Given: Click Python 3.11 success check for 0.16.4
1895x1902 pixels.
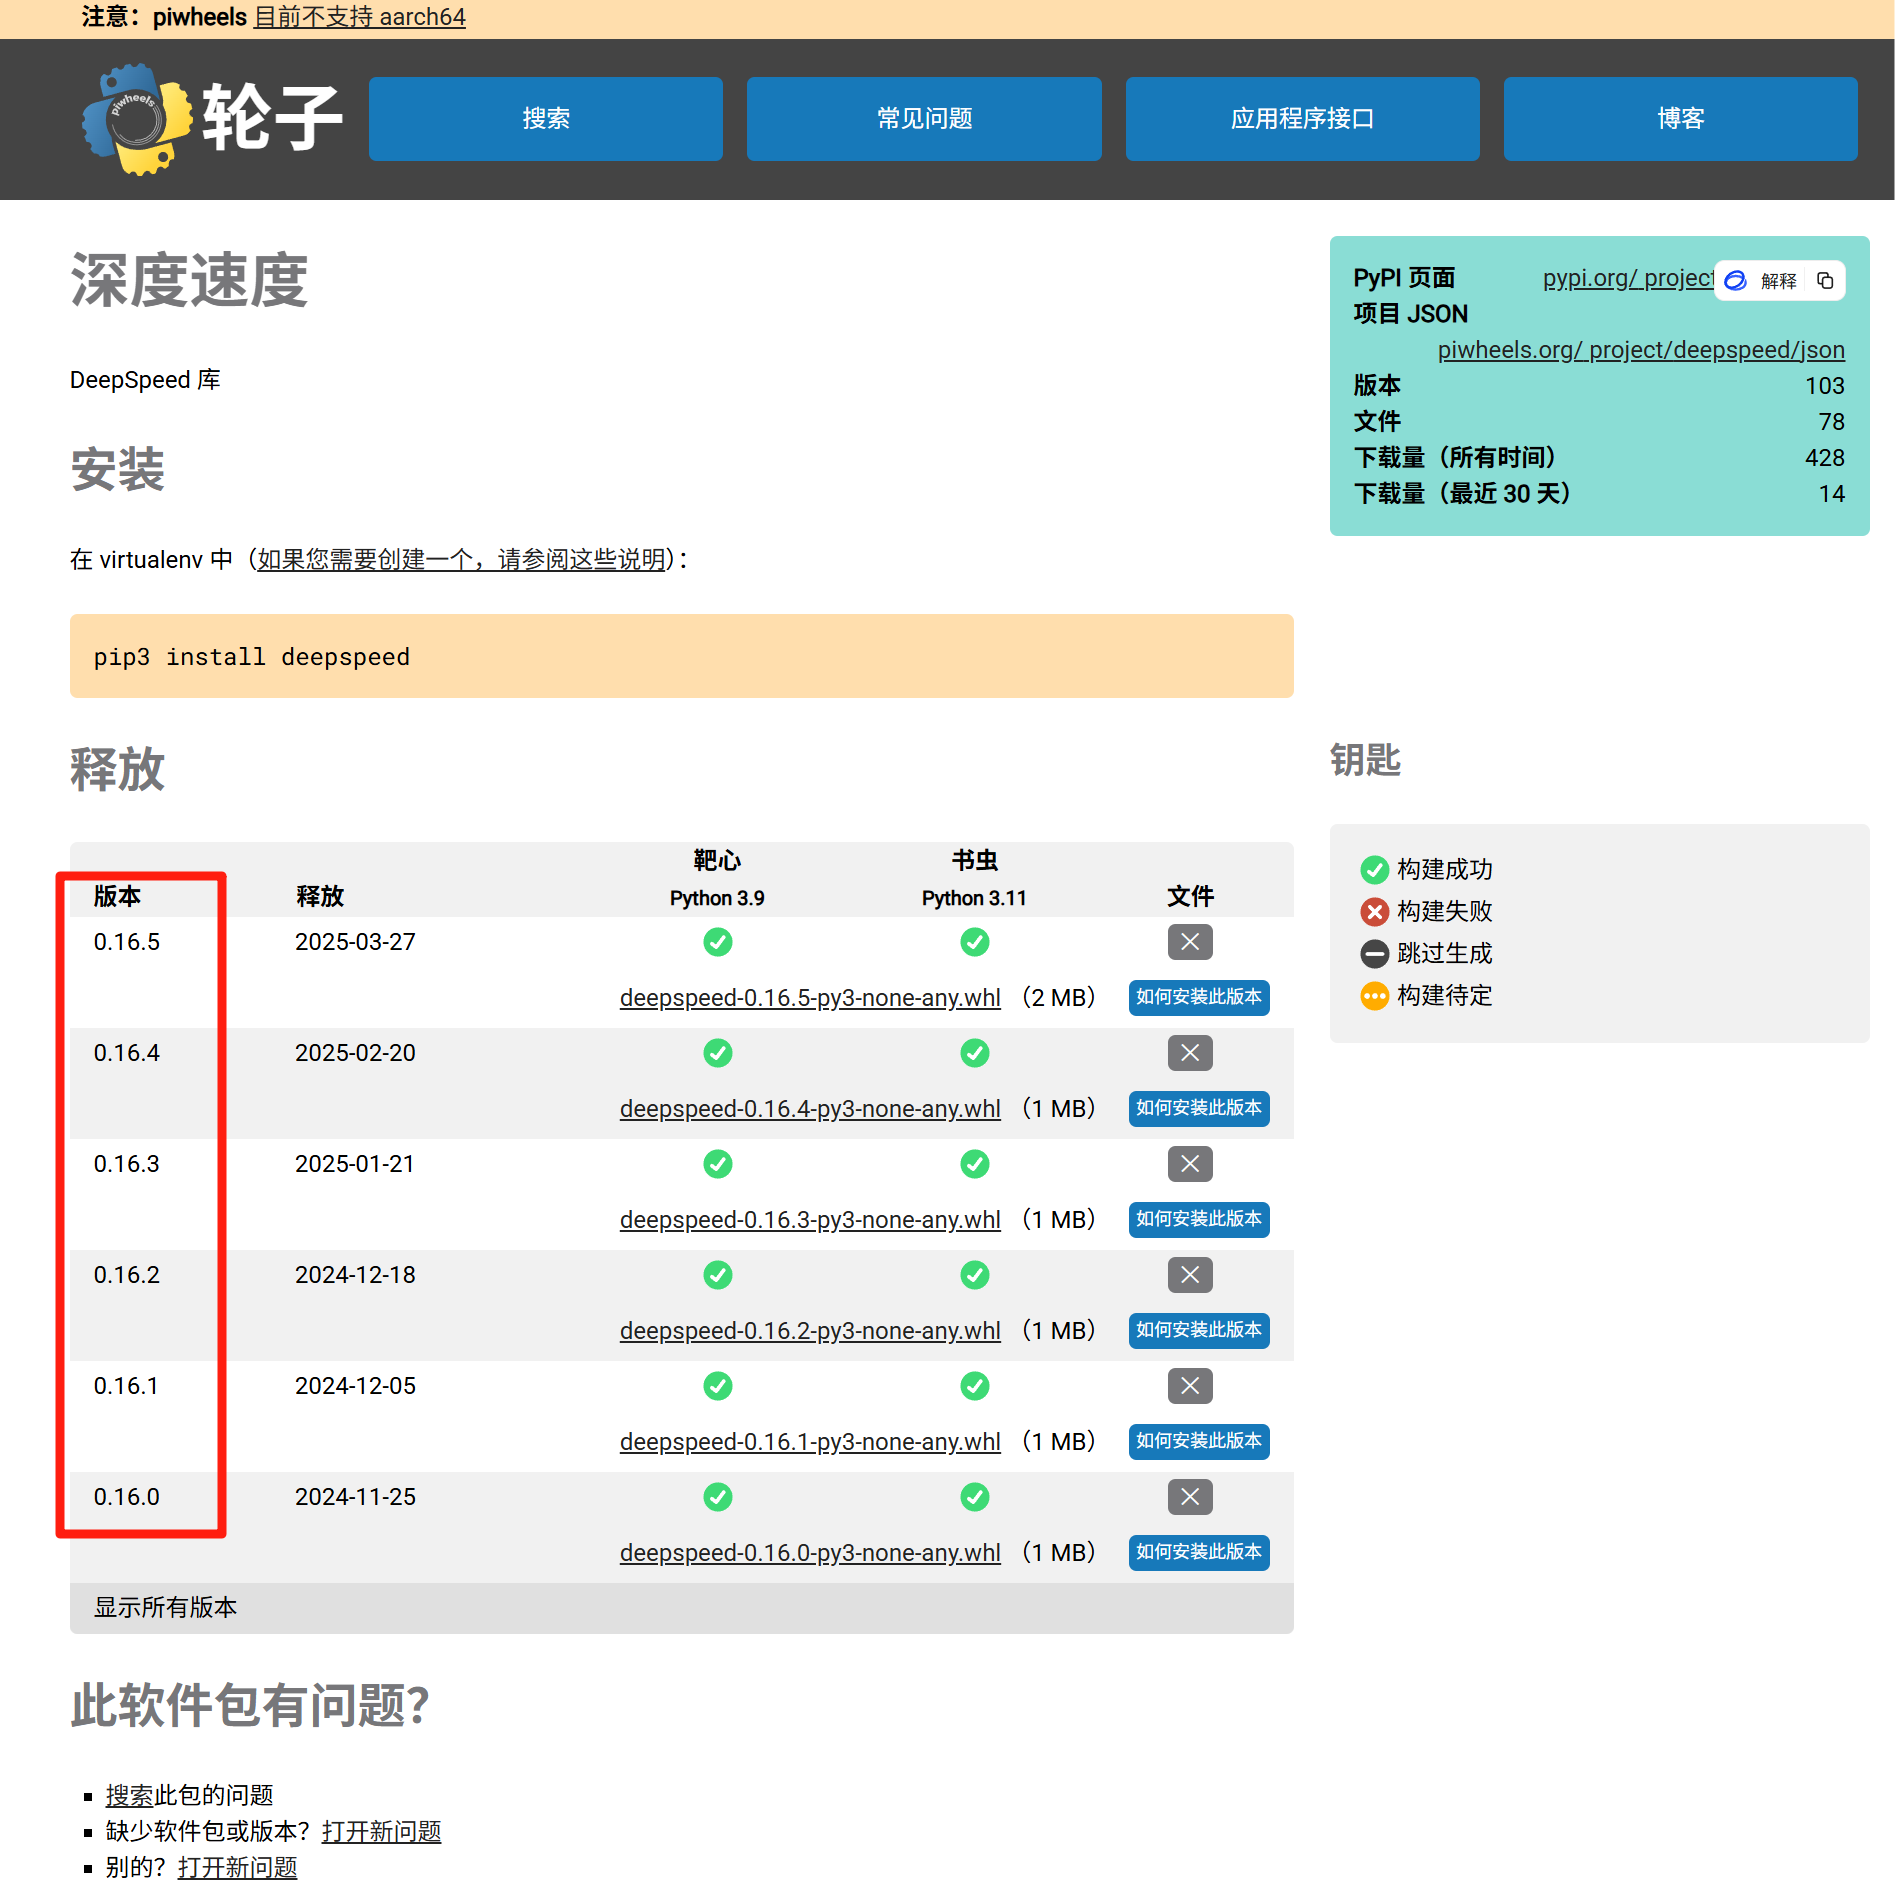Looking at the screenshot, I should click(975, 1053).
